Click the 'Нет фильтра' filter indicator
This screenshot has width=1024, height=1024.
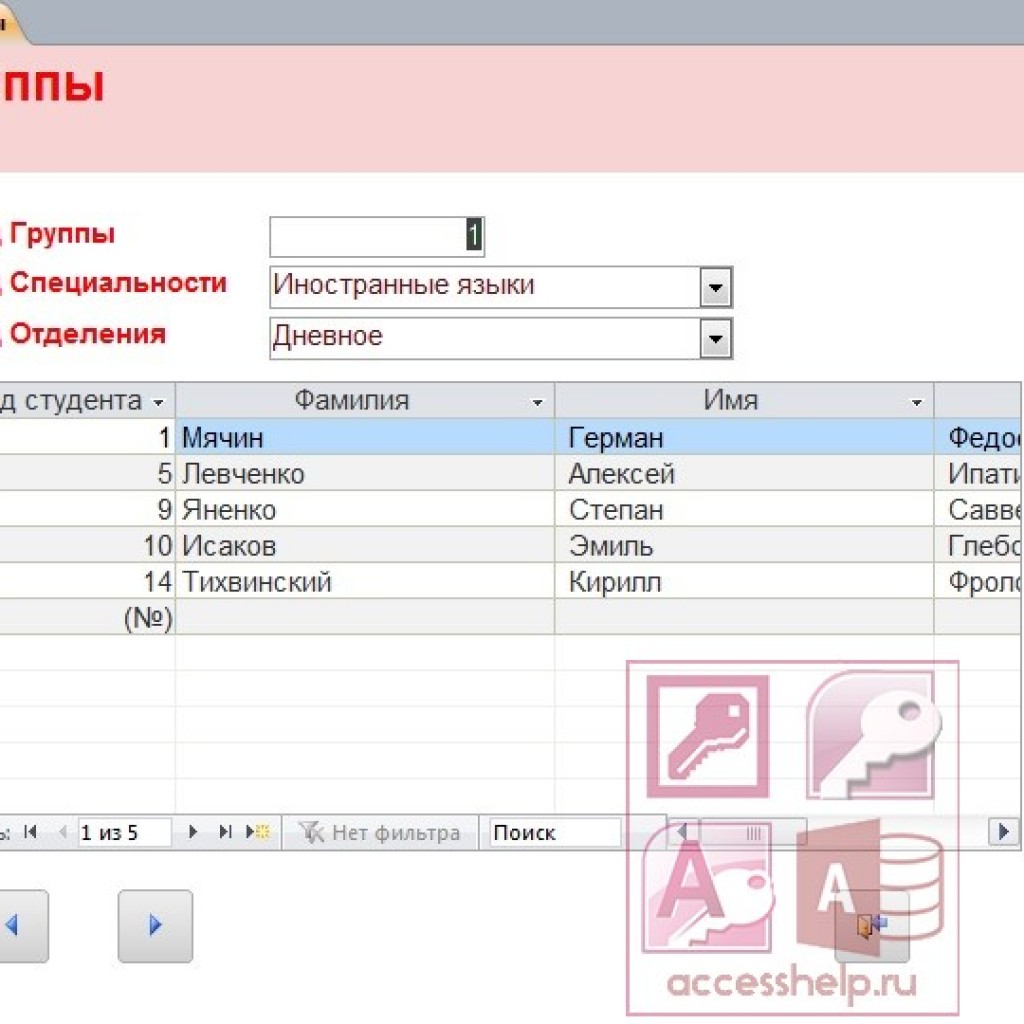[x=382, y=833]
